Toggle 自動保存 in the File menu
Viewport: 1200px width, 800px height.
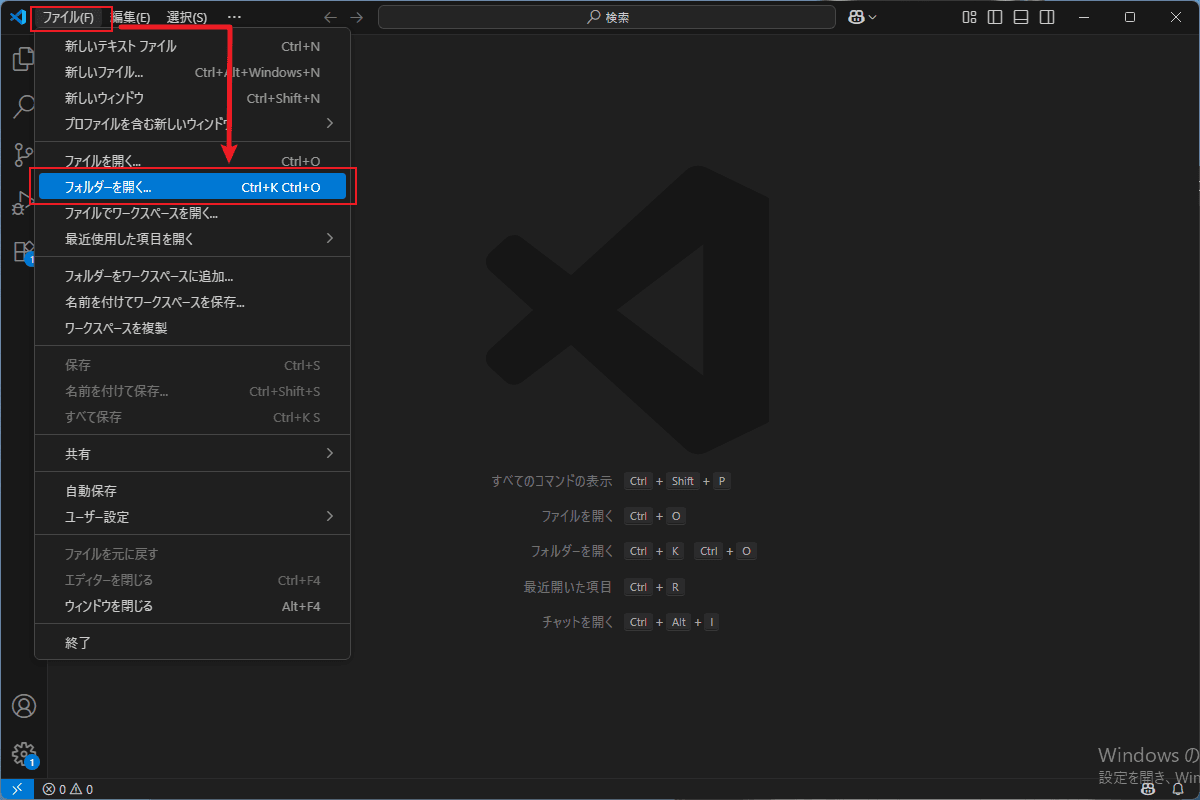[193, 491]
